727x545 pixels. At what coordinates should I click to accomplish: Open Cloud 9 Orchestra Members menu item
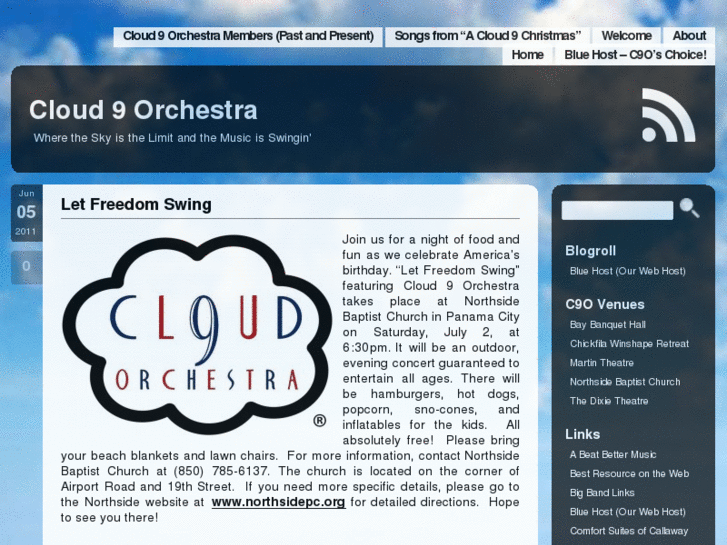[249, 36]
